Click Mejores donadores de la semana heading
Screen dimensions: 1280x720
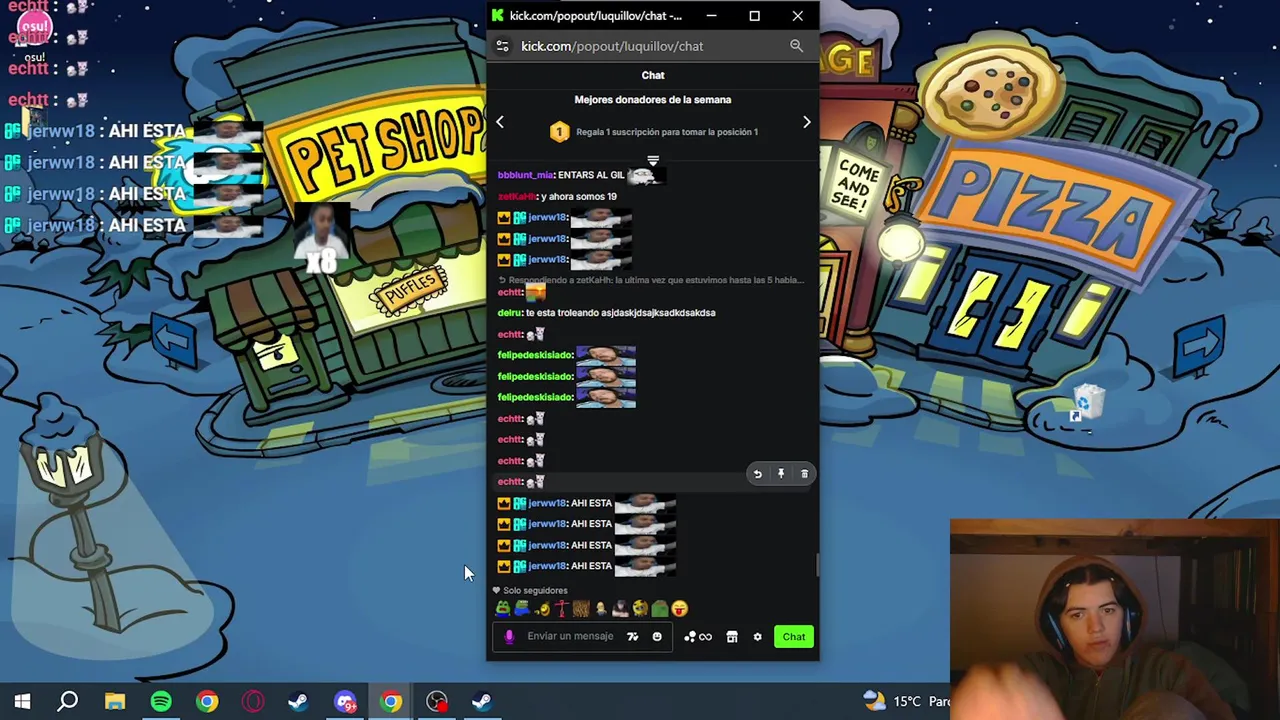(x=653, y=100)
